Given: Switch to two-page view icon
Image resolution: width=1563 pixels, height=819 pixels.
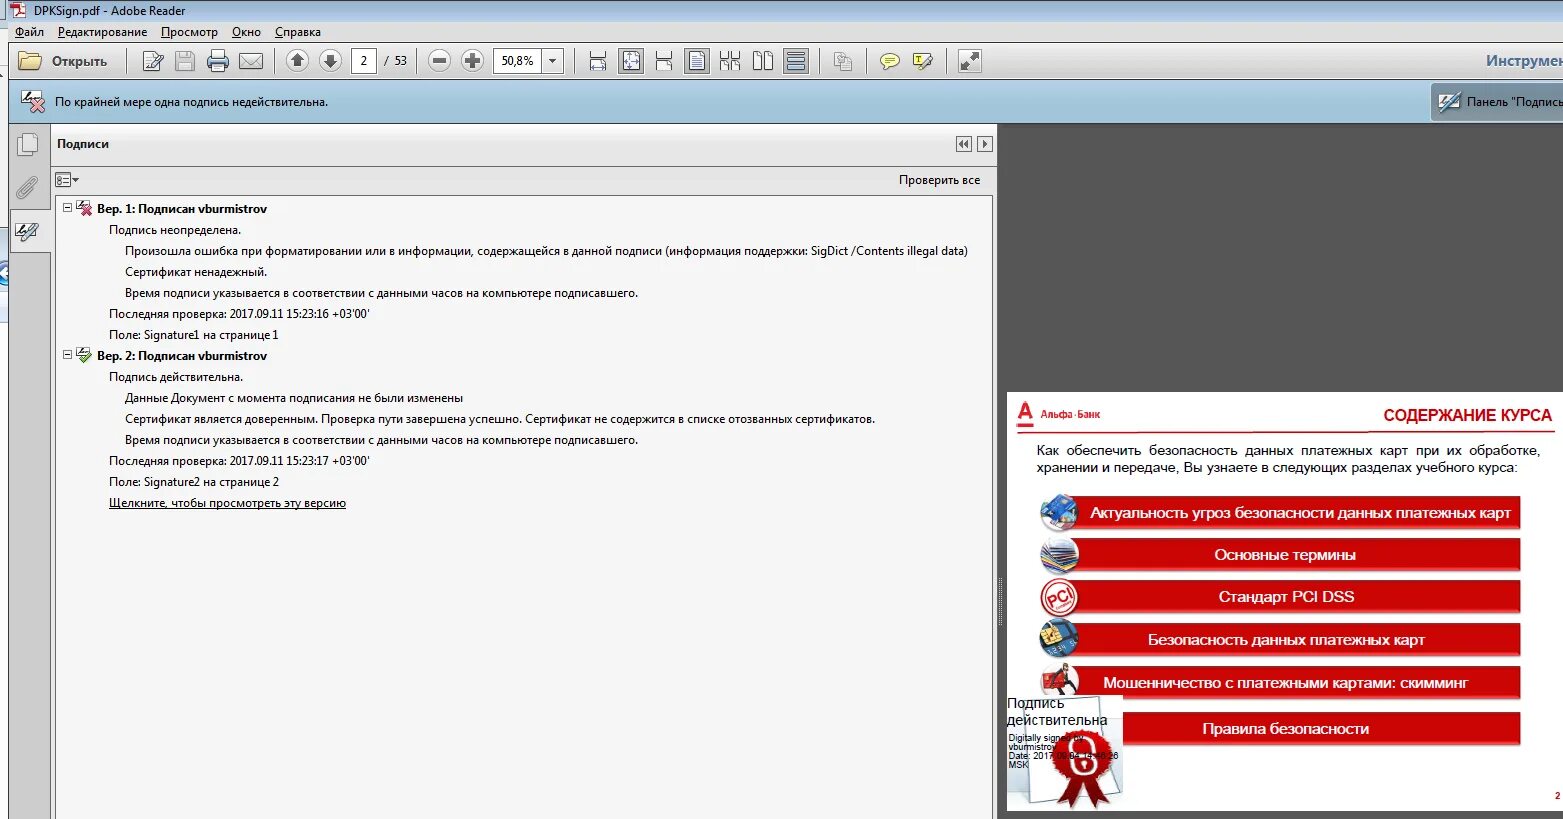Looking at the screenshot, I should pyautogui.click(x=763, y=61).
